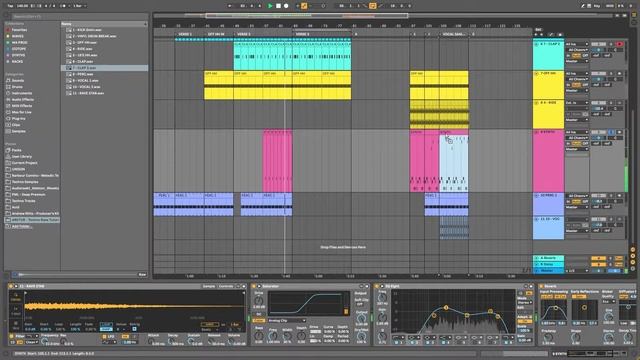Switch Simpler to Classic mode
Image resolution: width=640 pixels, height=360 pixels.
click(x=16, y=296)
